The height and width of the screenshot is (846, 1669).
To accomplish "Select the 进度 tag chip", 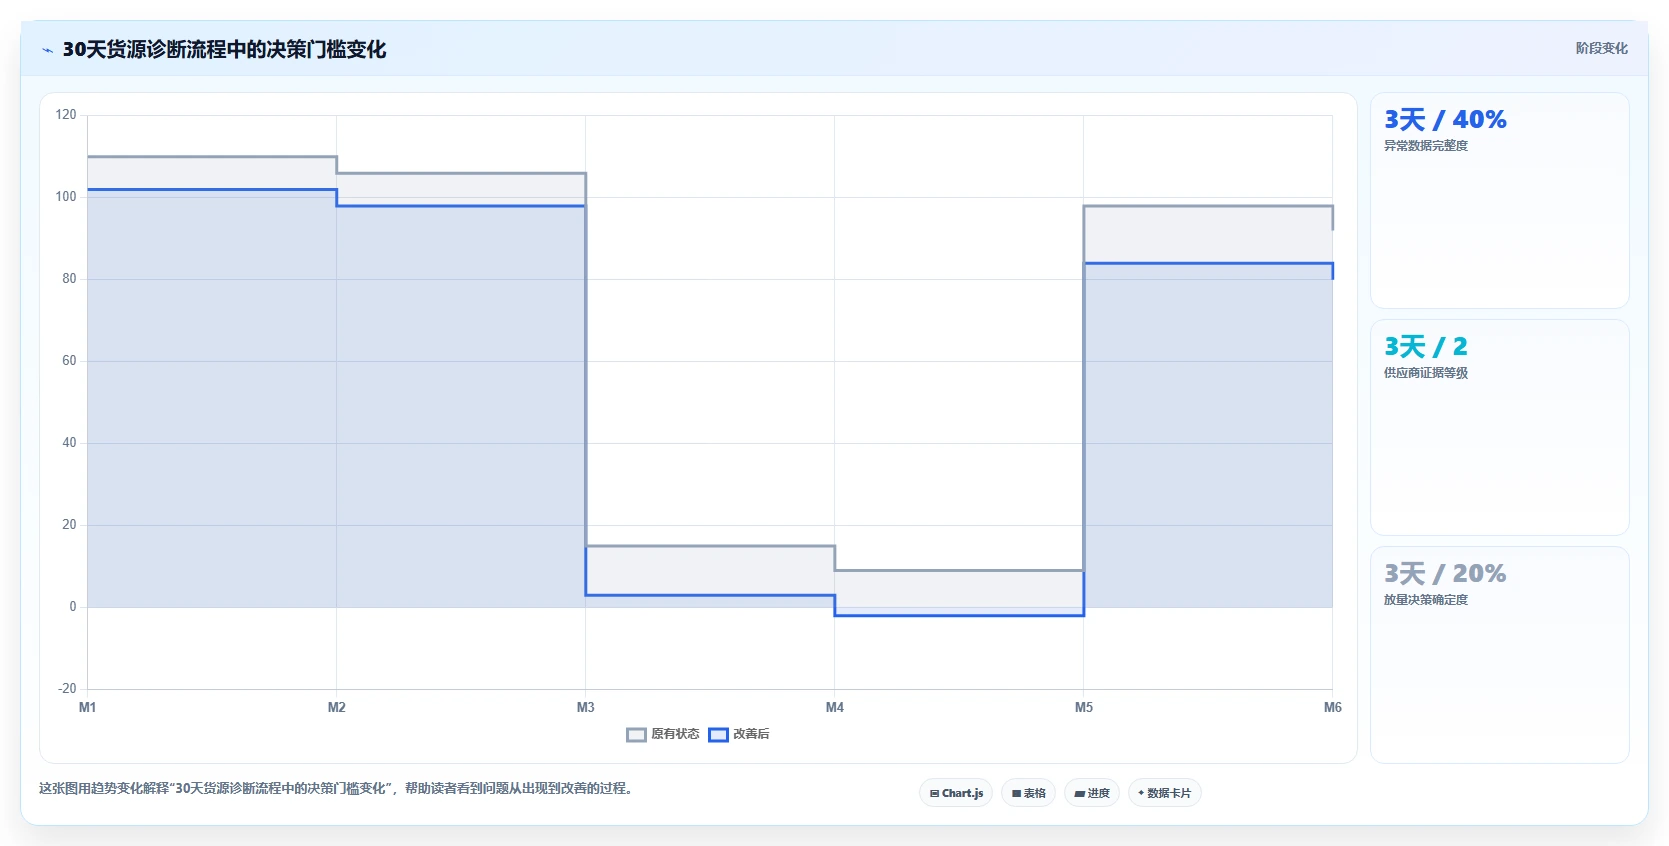I will pyautogui.click(x=1092, y=793).
